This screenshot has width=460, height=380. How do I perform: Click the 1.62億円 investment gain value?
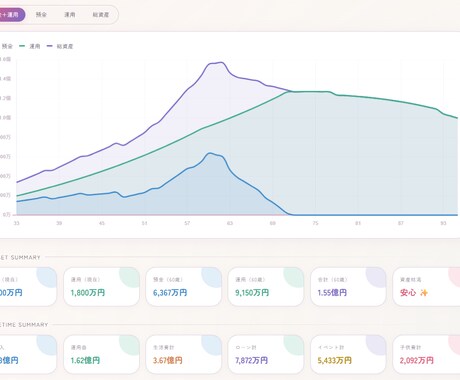click(85, 360)
